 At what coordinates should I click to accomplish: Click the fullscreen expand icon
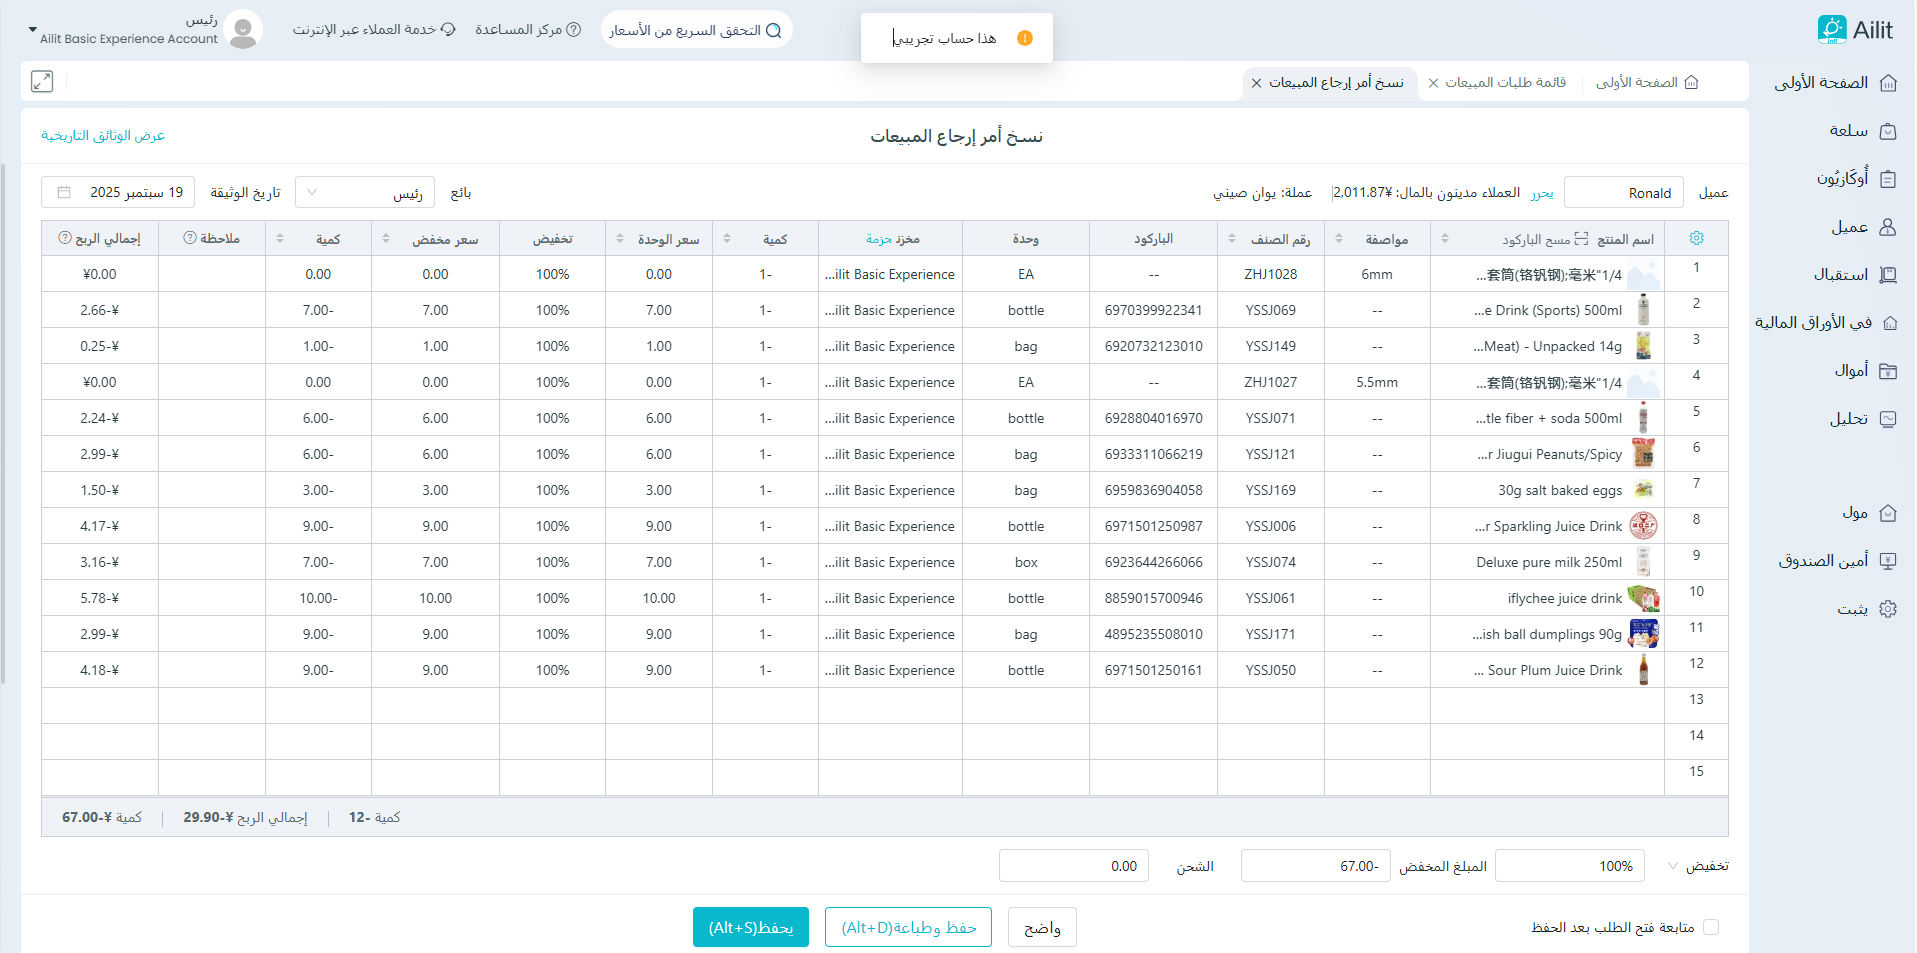42,82
